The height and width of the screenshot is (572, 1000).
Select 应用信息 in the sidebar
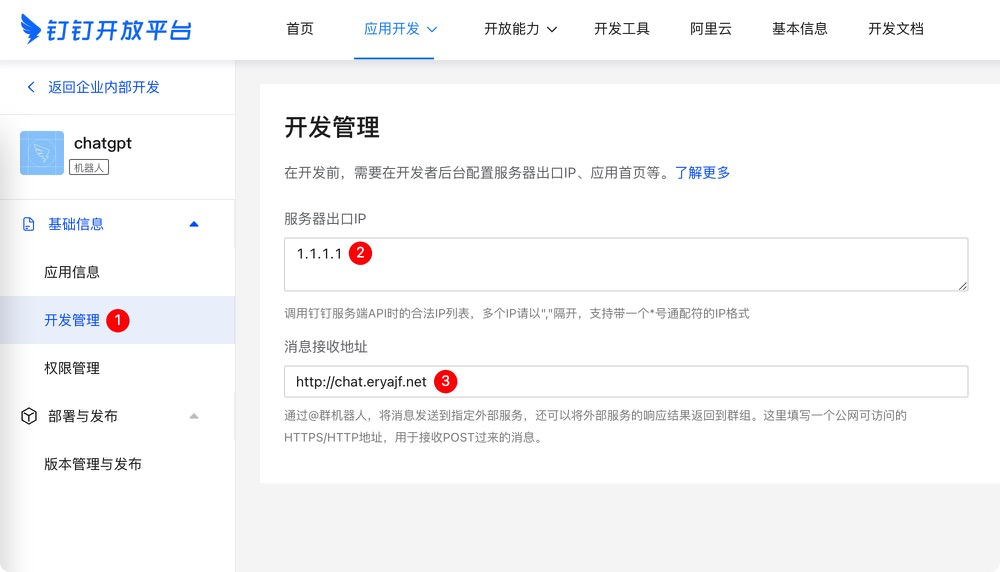[72, 272]
